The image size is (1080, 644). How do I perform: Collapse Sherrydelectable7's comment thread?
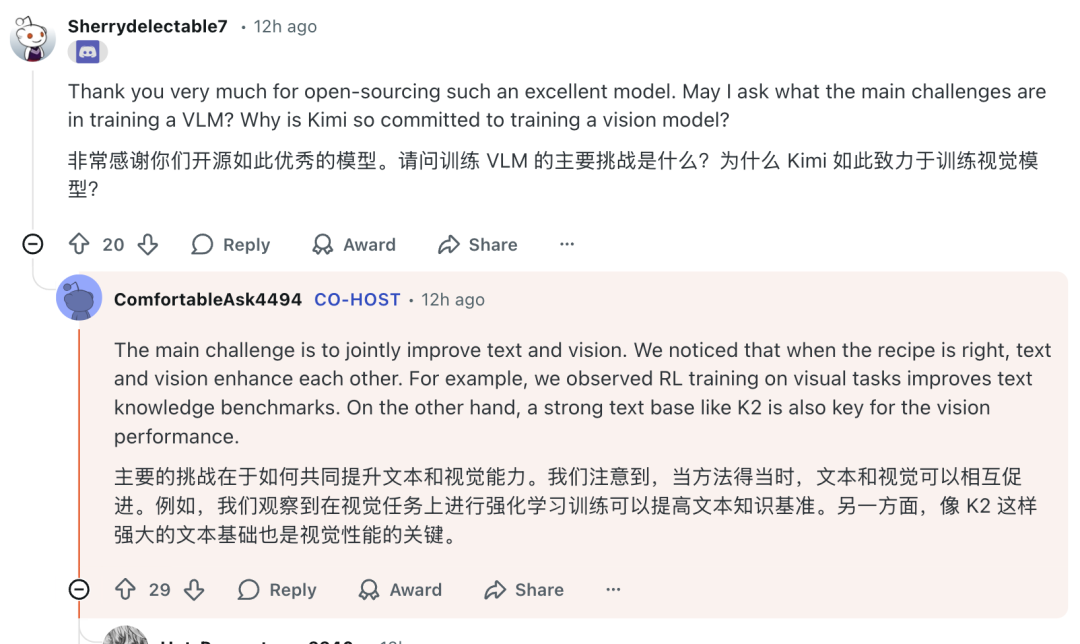tap(33, 244)
